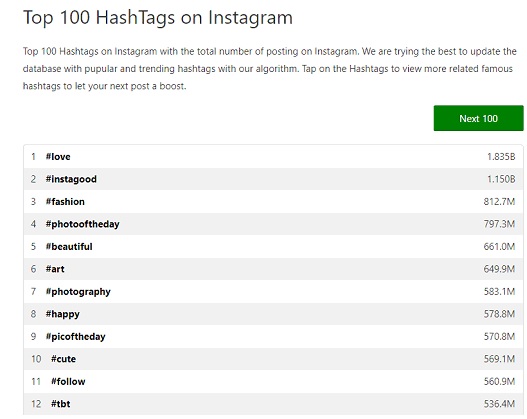View the #picoftheday hashtag
The image size is (527, 419).
76,337
